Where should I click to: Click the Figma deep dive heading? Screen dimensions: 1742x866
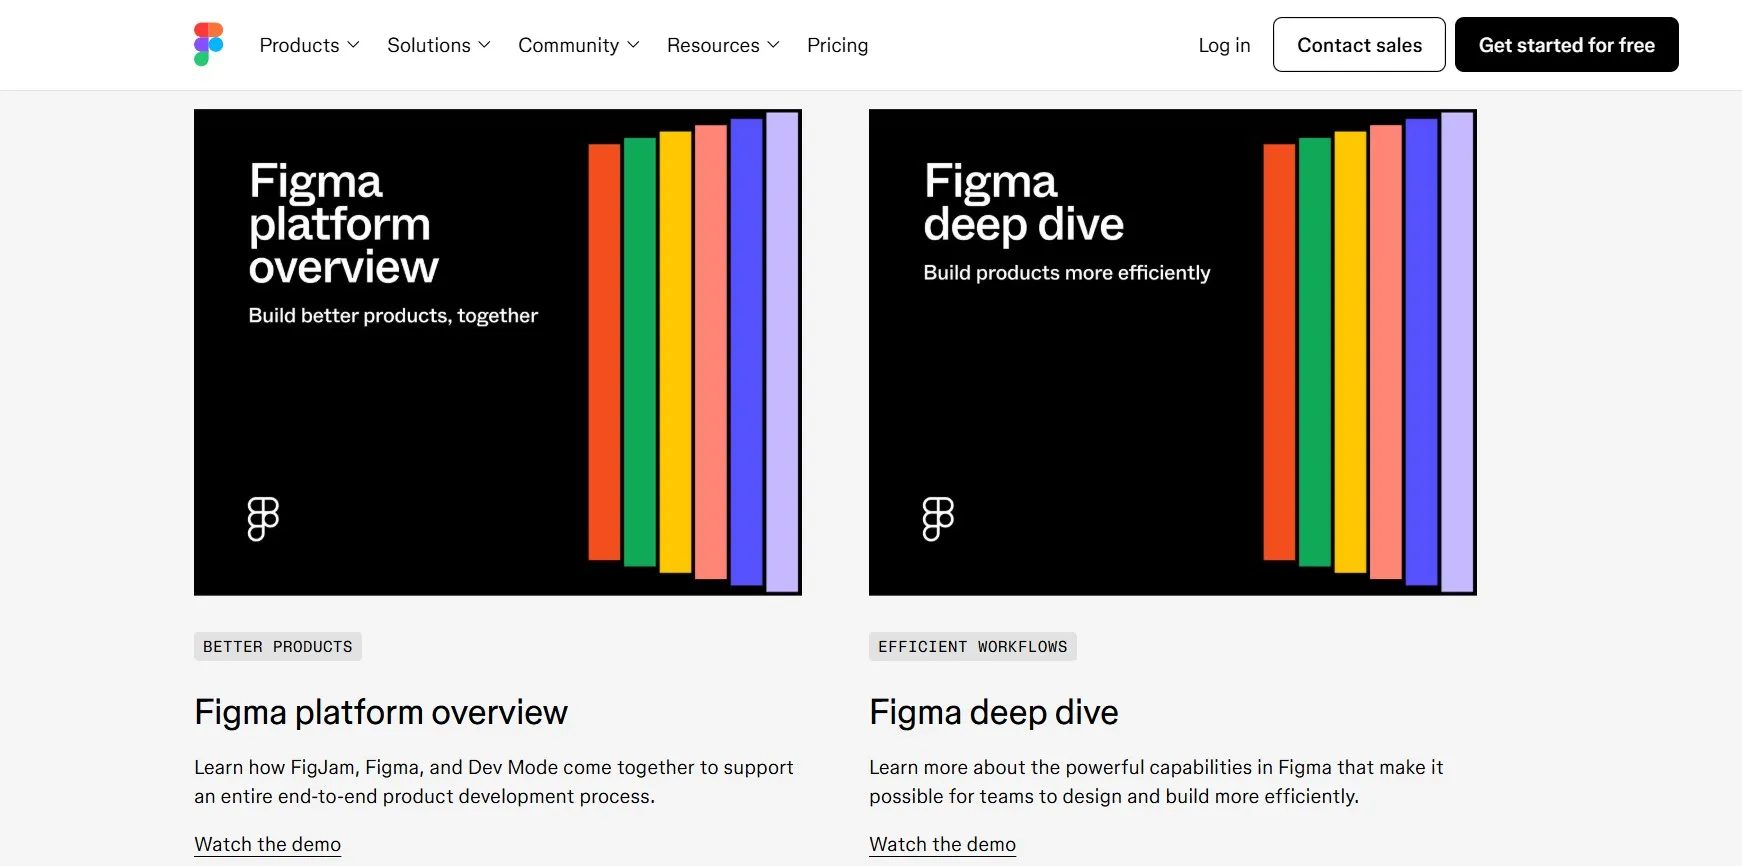pyautogui.click(x=993, y=712)
